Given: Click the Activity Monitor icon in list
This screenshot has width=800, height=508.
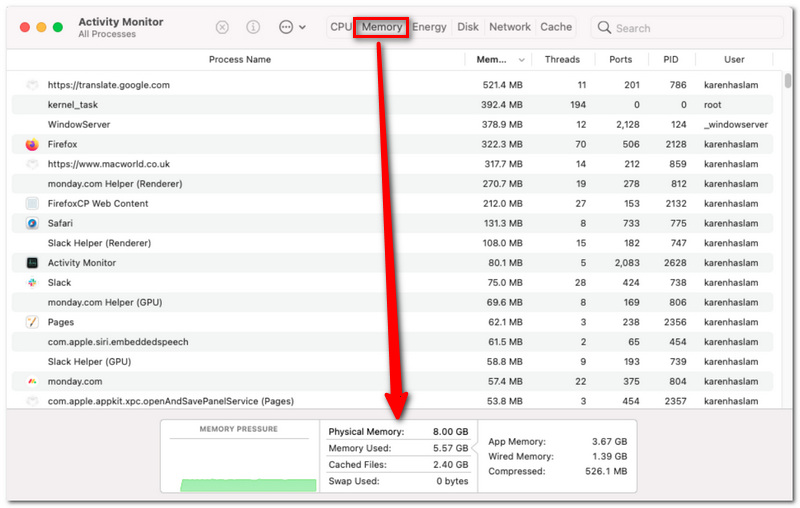Looking at the screenshot, I should [x=32, y=263].
